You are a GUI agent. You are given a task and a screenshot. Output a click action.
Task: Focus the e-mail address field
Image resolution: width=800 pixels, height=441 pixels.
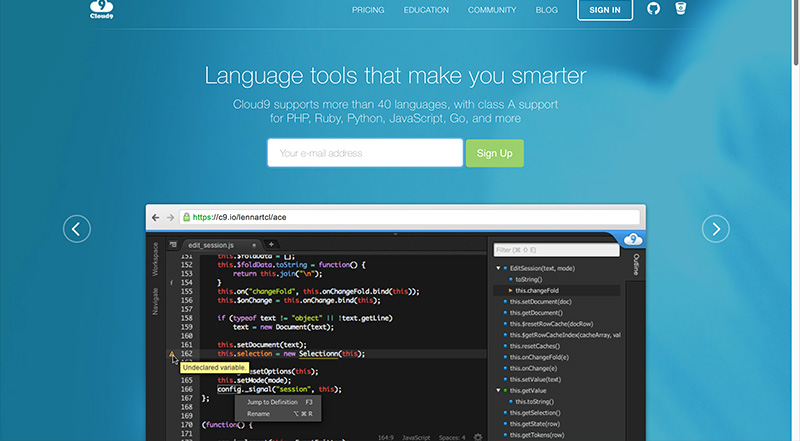click(365, 153)
